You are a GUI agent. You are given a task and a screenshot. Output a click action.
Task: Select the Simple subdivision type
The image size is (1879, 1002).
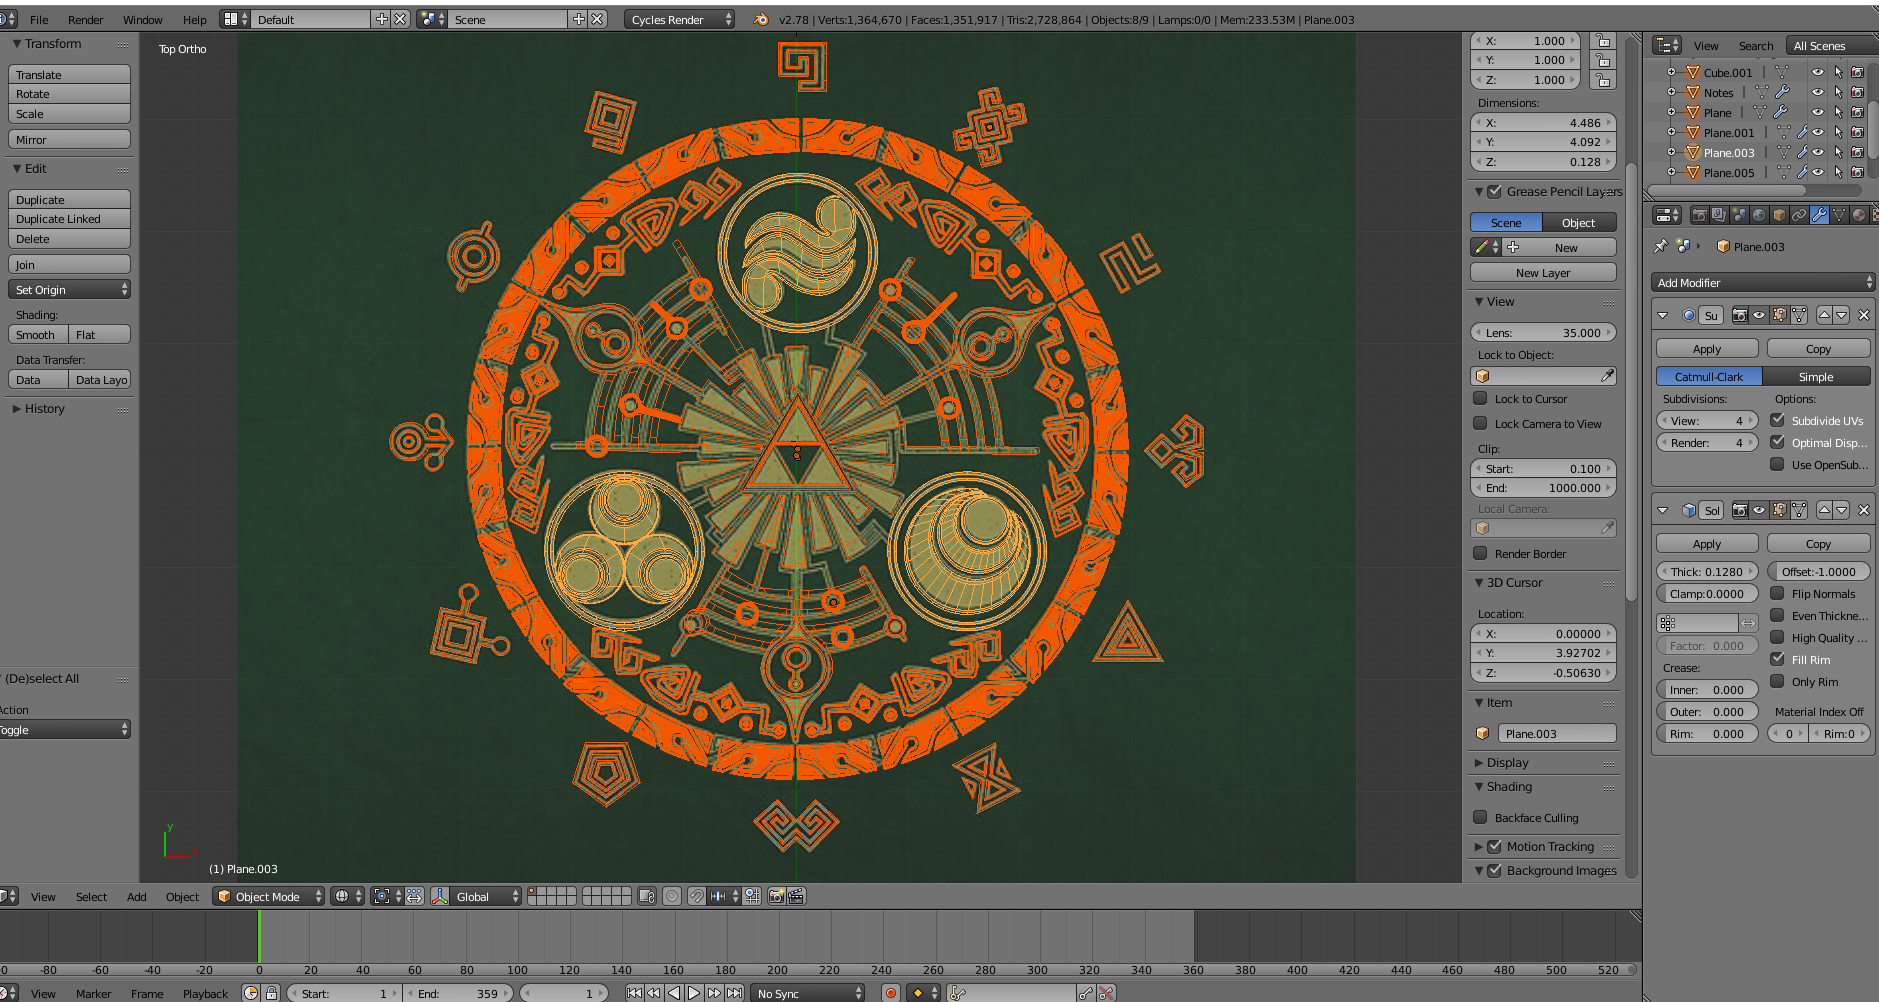coord(1816,376)
